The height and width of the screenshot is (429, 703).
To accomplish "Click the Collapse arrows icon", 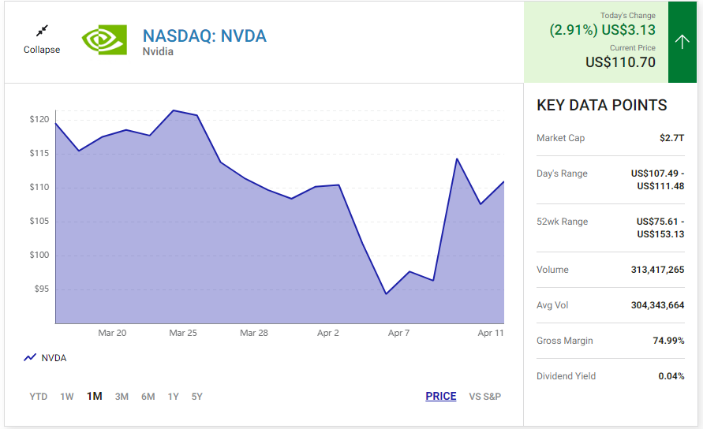I will (x=42, y=31).
